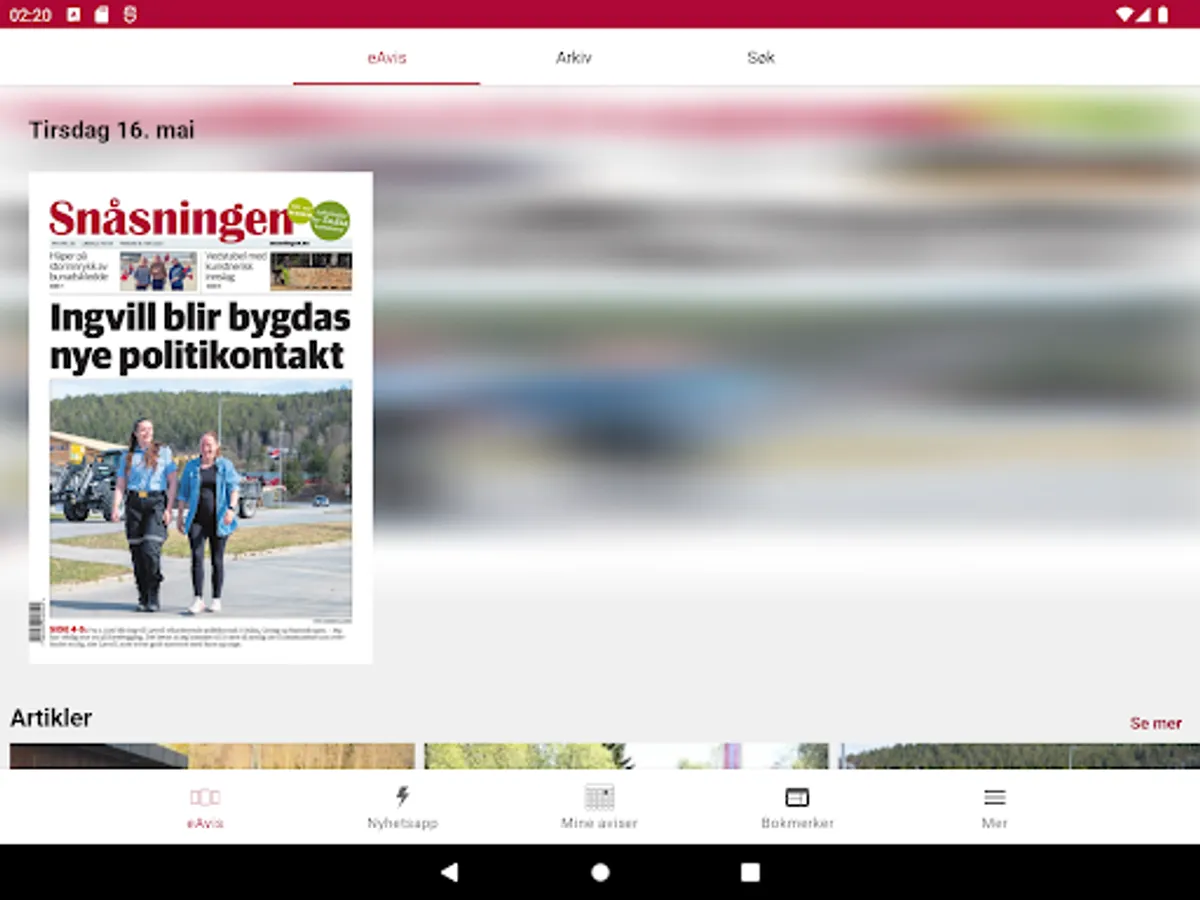Tap Android home button
1200x900 pixels.
click(600, 872)
